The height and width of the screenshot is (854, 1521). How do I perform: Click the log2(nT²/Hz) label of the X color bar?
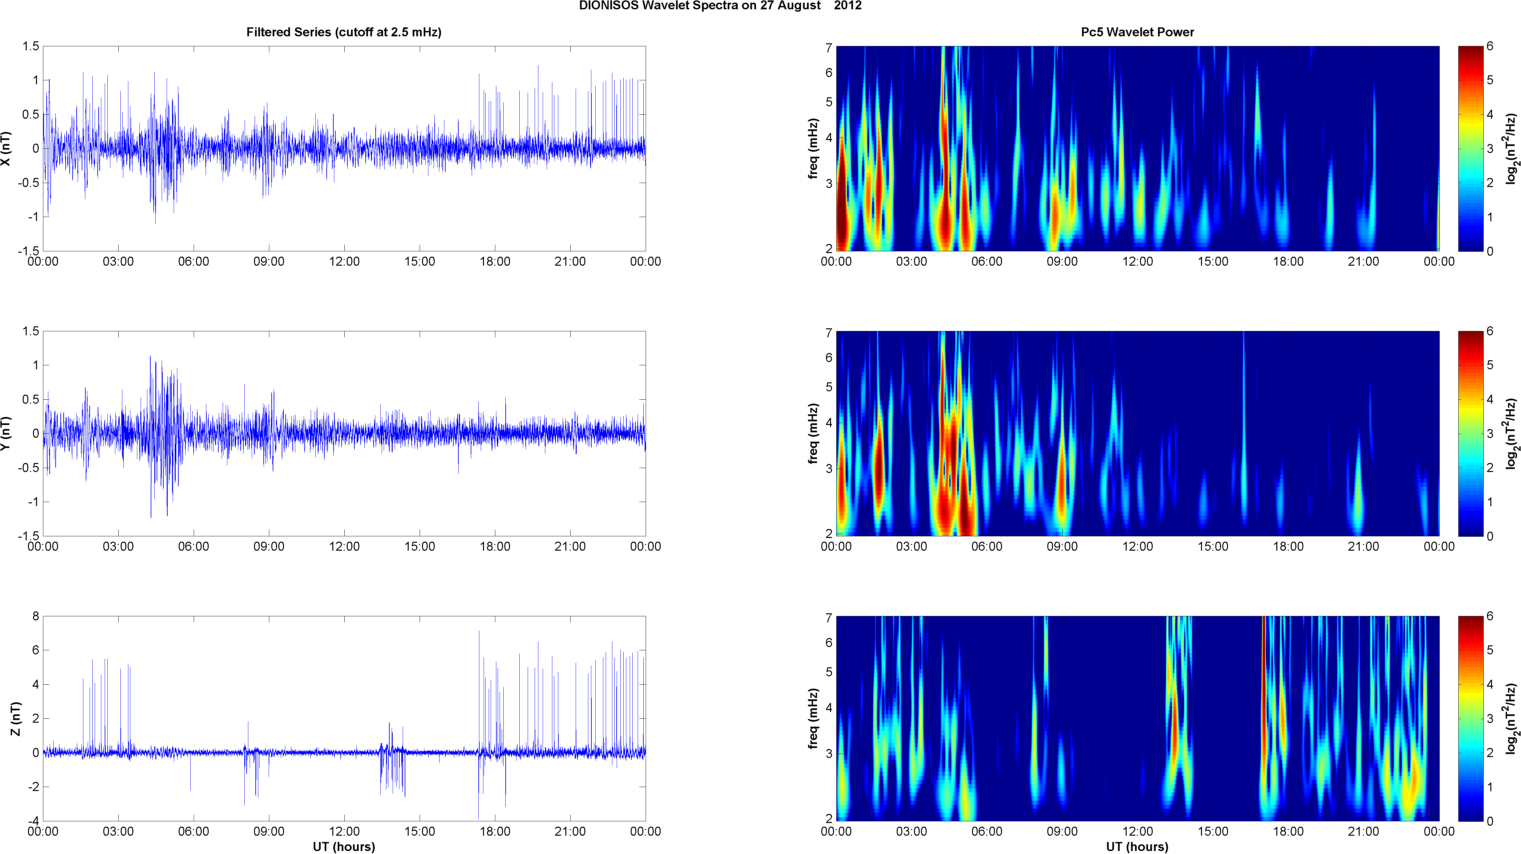tap(1512, 149)
